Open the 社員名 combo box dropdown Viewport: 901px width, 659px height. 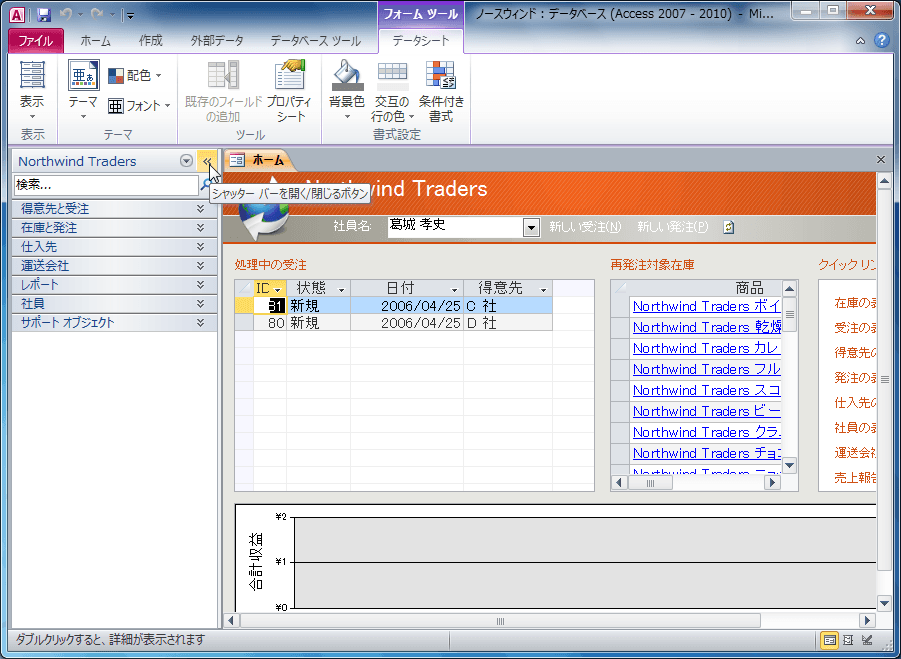coord(531,228)
